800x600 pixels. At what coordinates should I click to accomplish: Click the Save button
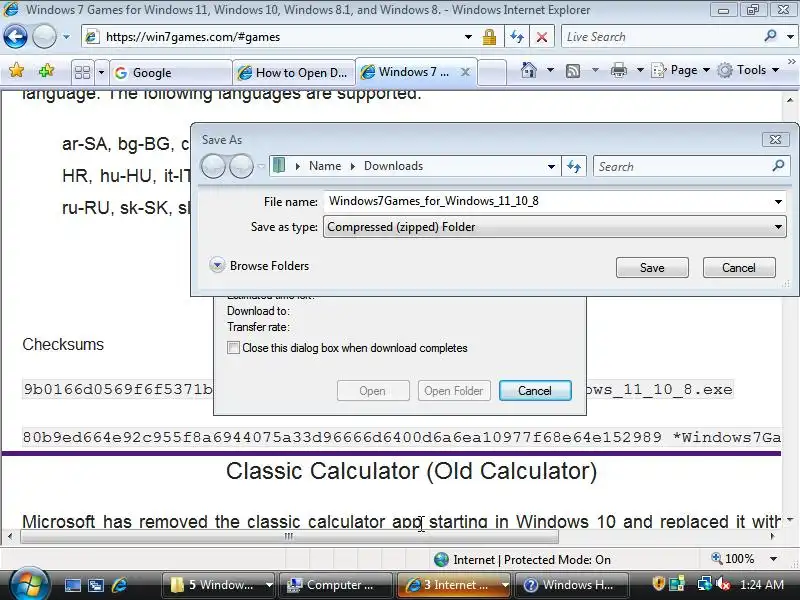(652, 268)
